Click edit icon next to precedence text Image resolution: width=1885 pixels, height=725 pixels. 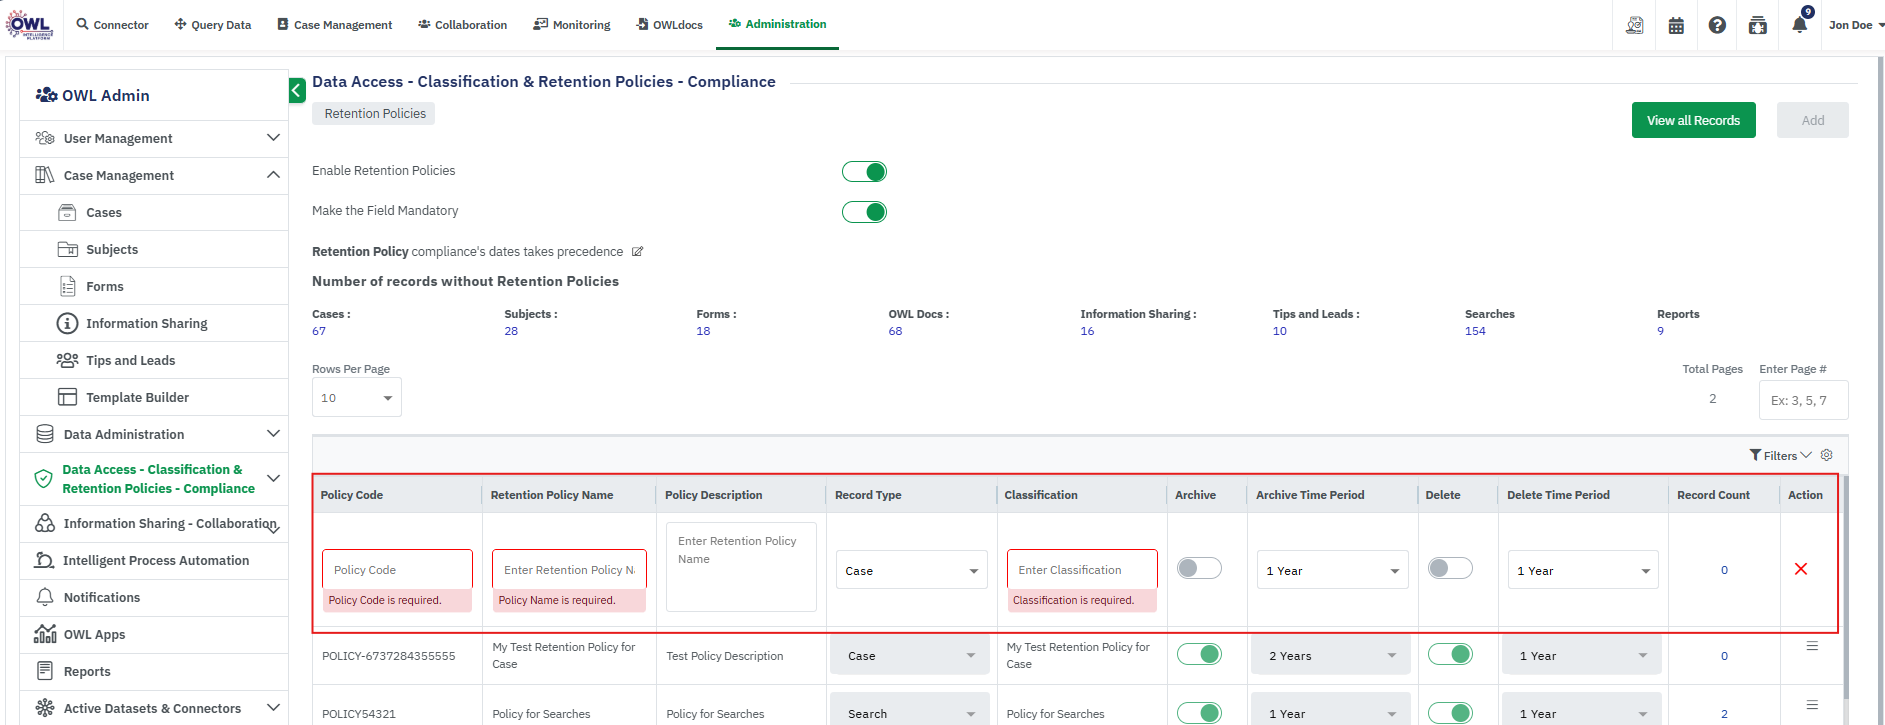[638, 252]
